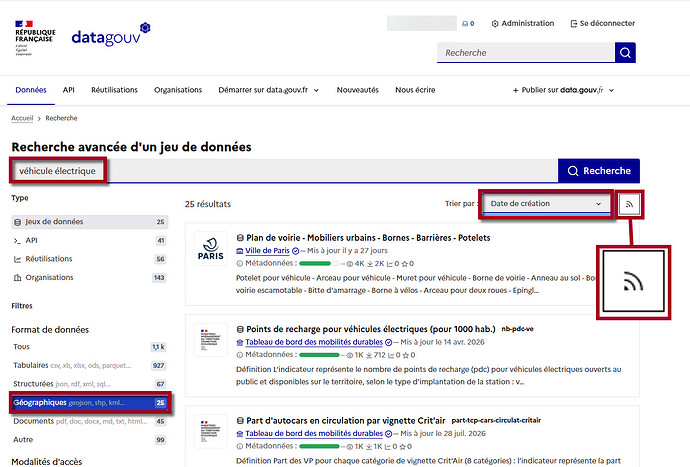
Task: Click certified badge next to Ville de Paris
Action: coord(296,251)
